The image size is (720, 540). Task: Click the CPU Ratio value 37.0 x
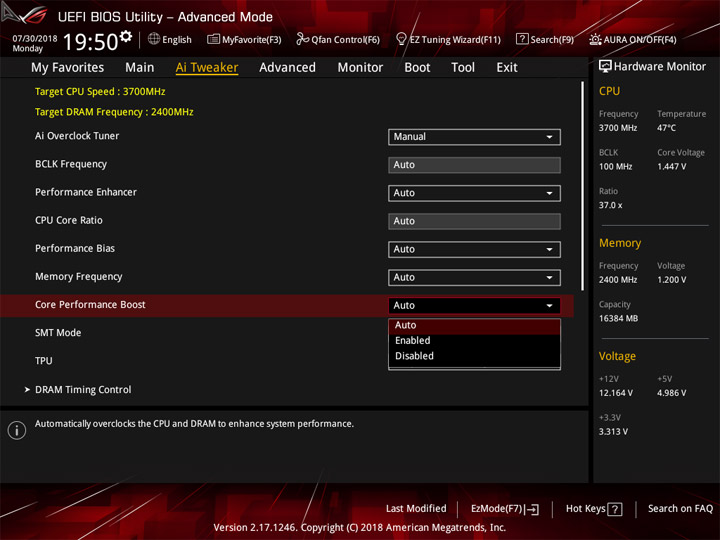(610, 205)
